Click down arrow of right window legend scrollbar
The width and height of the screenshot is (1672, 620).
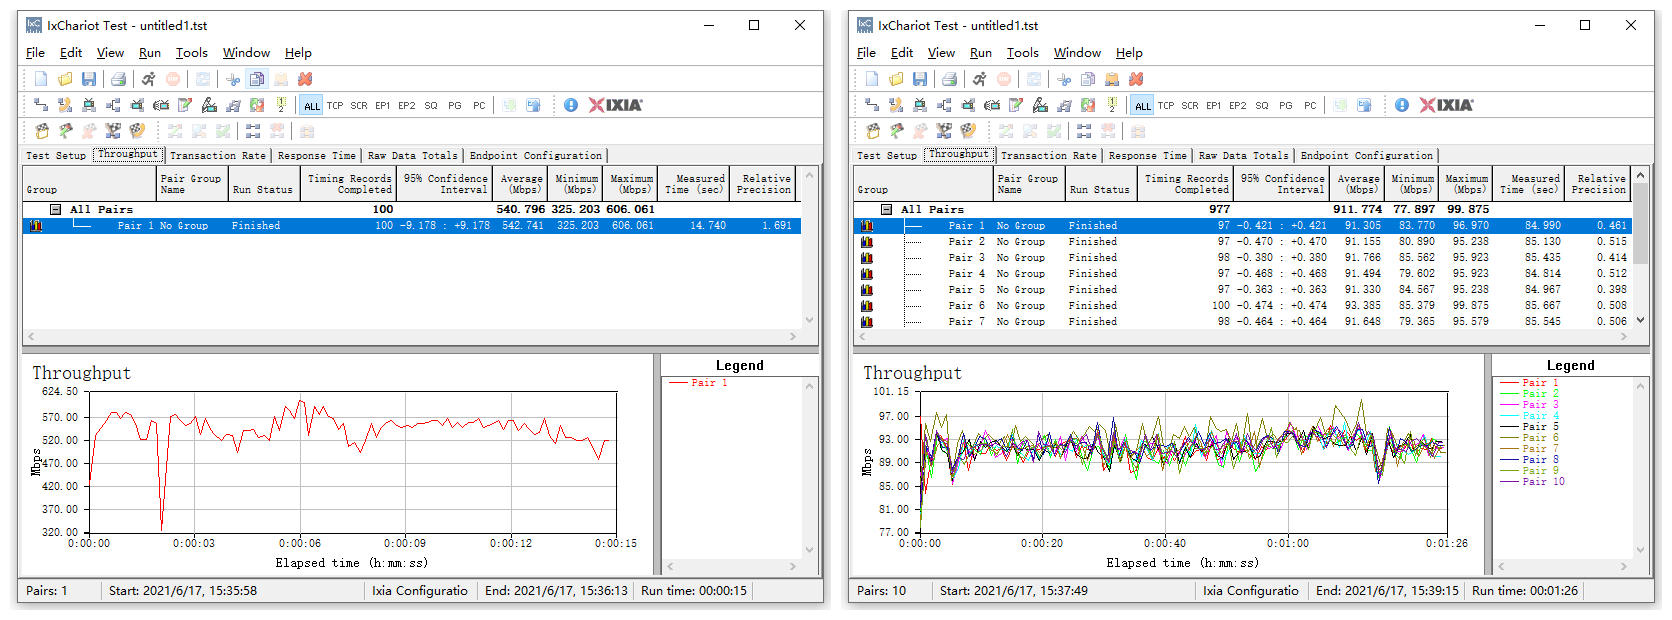pos(1640,550)
